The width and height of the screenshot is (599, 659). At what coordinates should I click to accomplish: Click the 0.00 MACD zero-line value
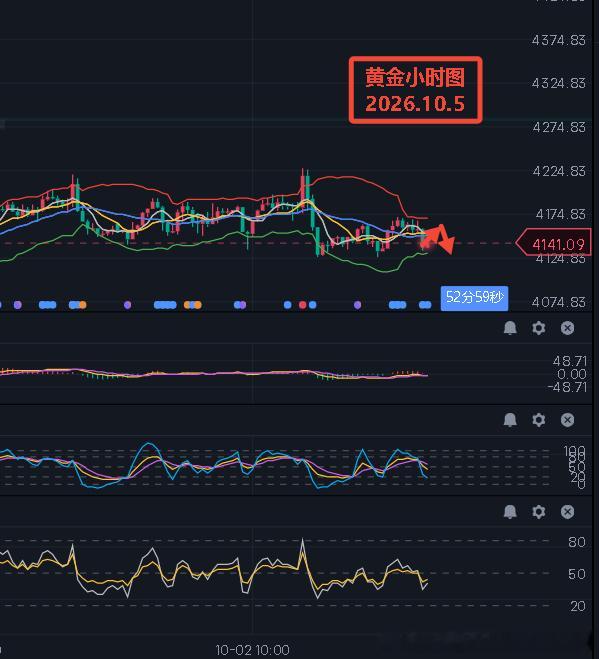click(572, 374)
